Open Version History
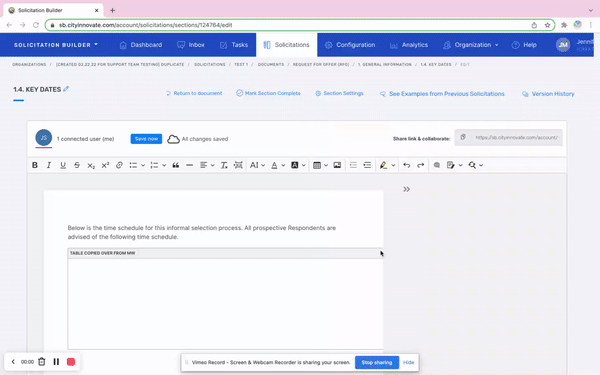600x375 pixels. click(548, 94)
